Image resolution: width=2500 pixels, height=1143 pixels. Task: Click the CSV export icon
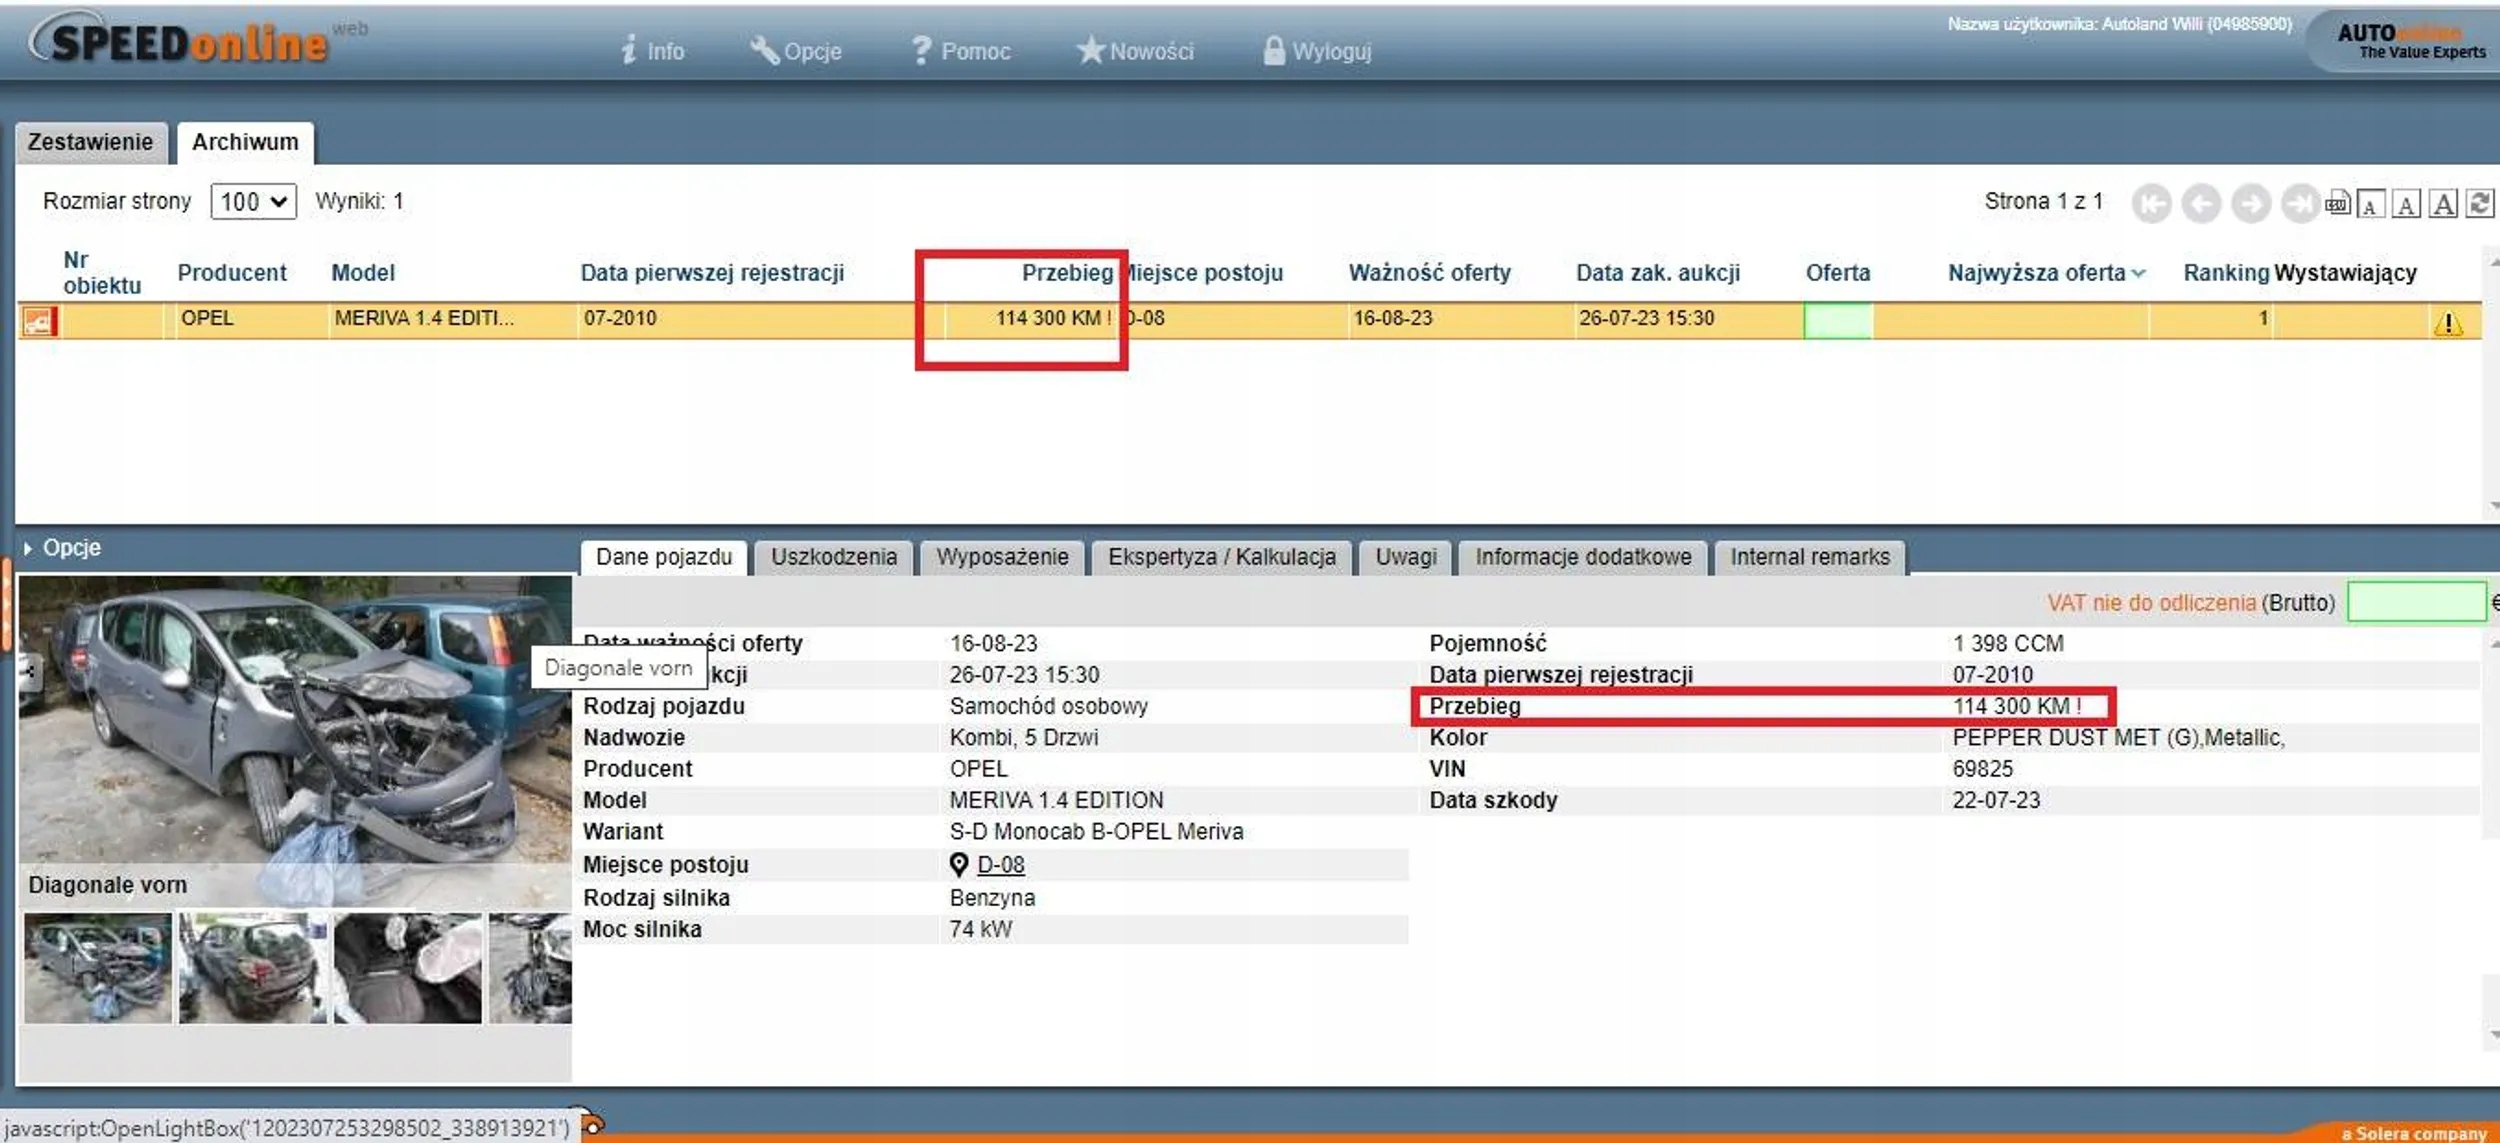pos(2337,204)
